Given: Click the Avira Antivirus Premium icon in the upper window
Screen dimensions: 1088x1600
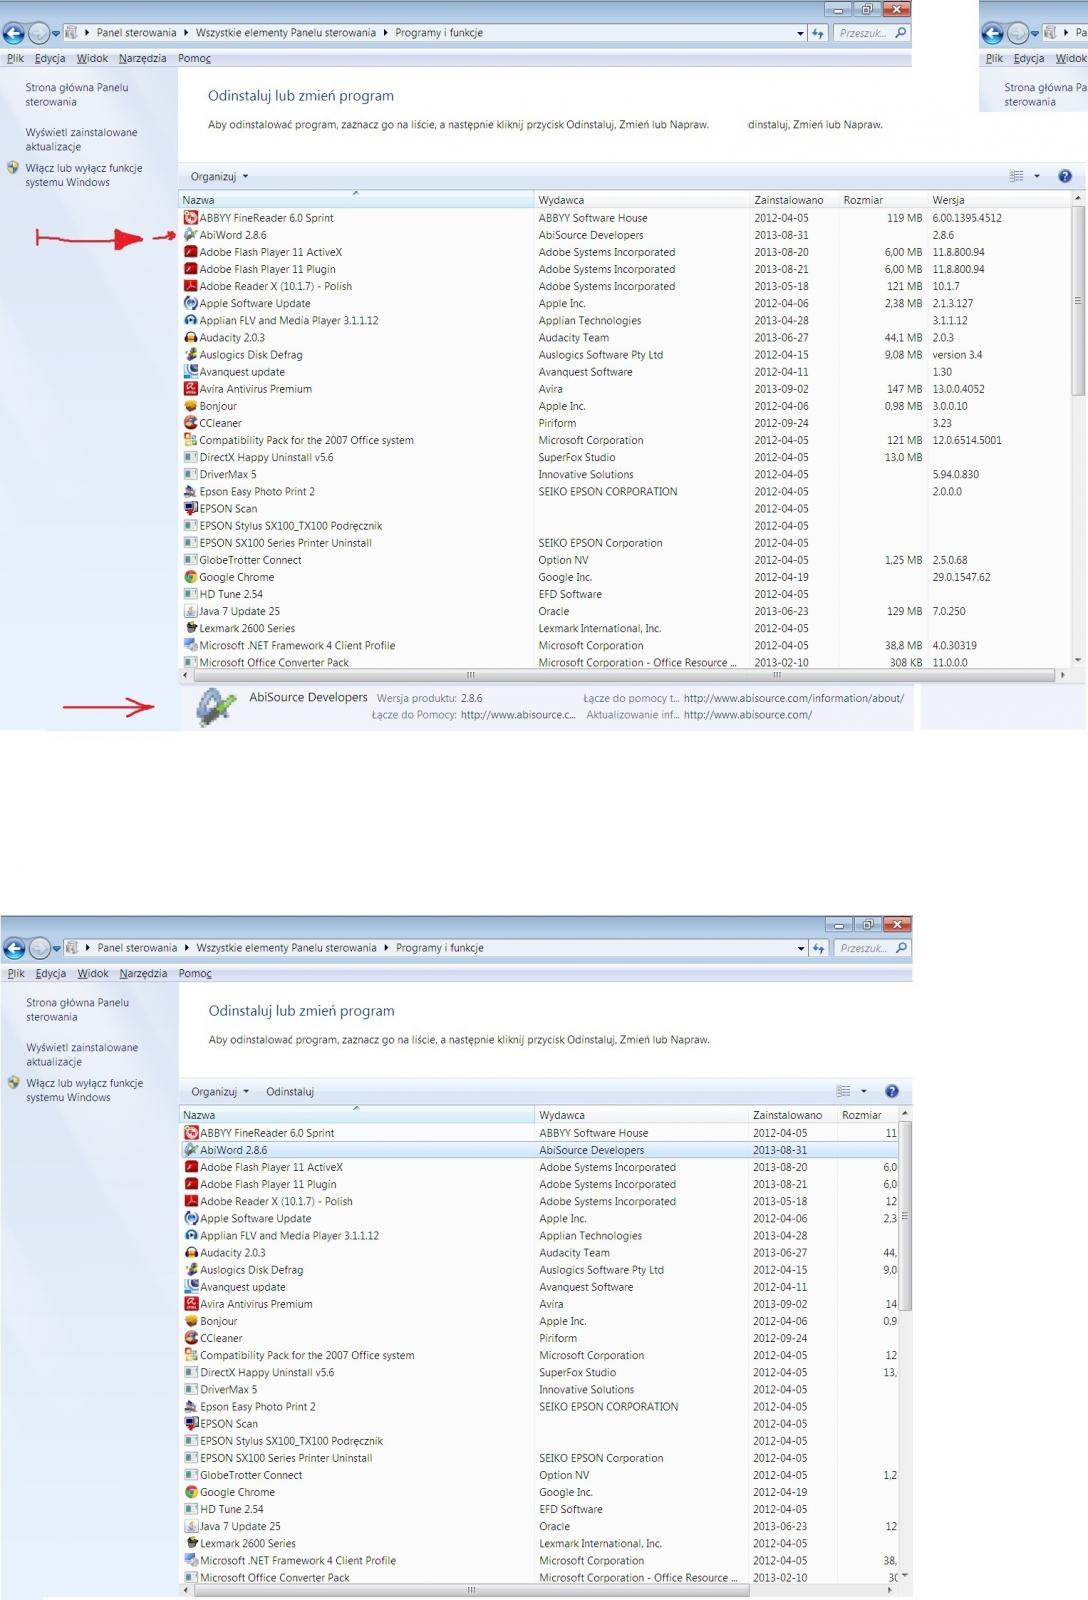Looking at the screenshot, I should [191, 389].
